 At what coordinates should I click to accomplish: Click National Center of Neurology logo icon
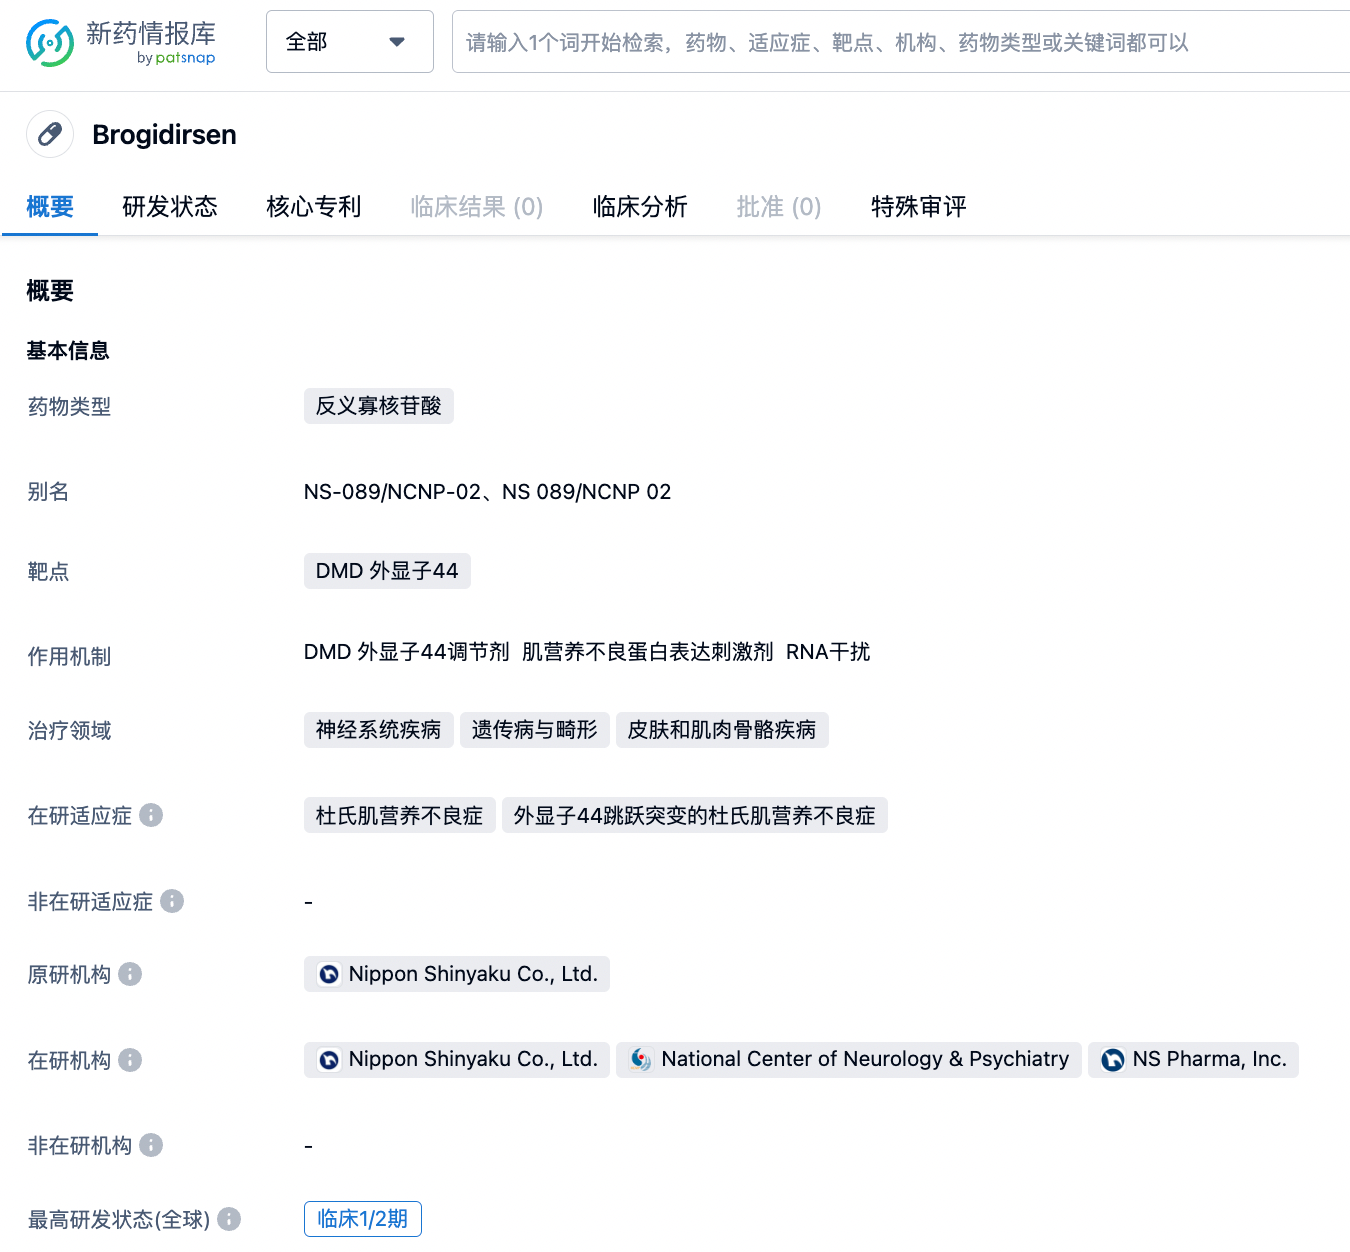(641, 1060)
